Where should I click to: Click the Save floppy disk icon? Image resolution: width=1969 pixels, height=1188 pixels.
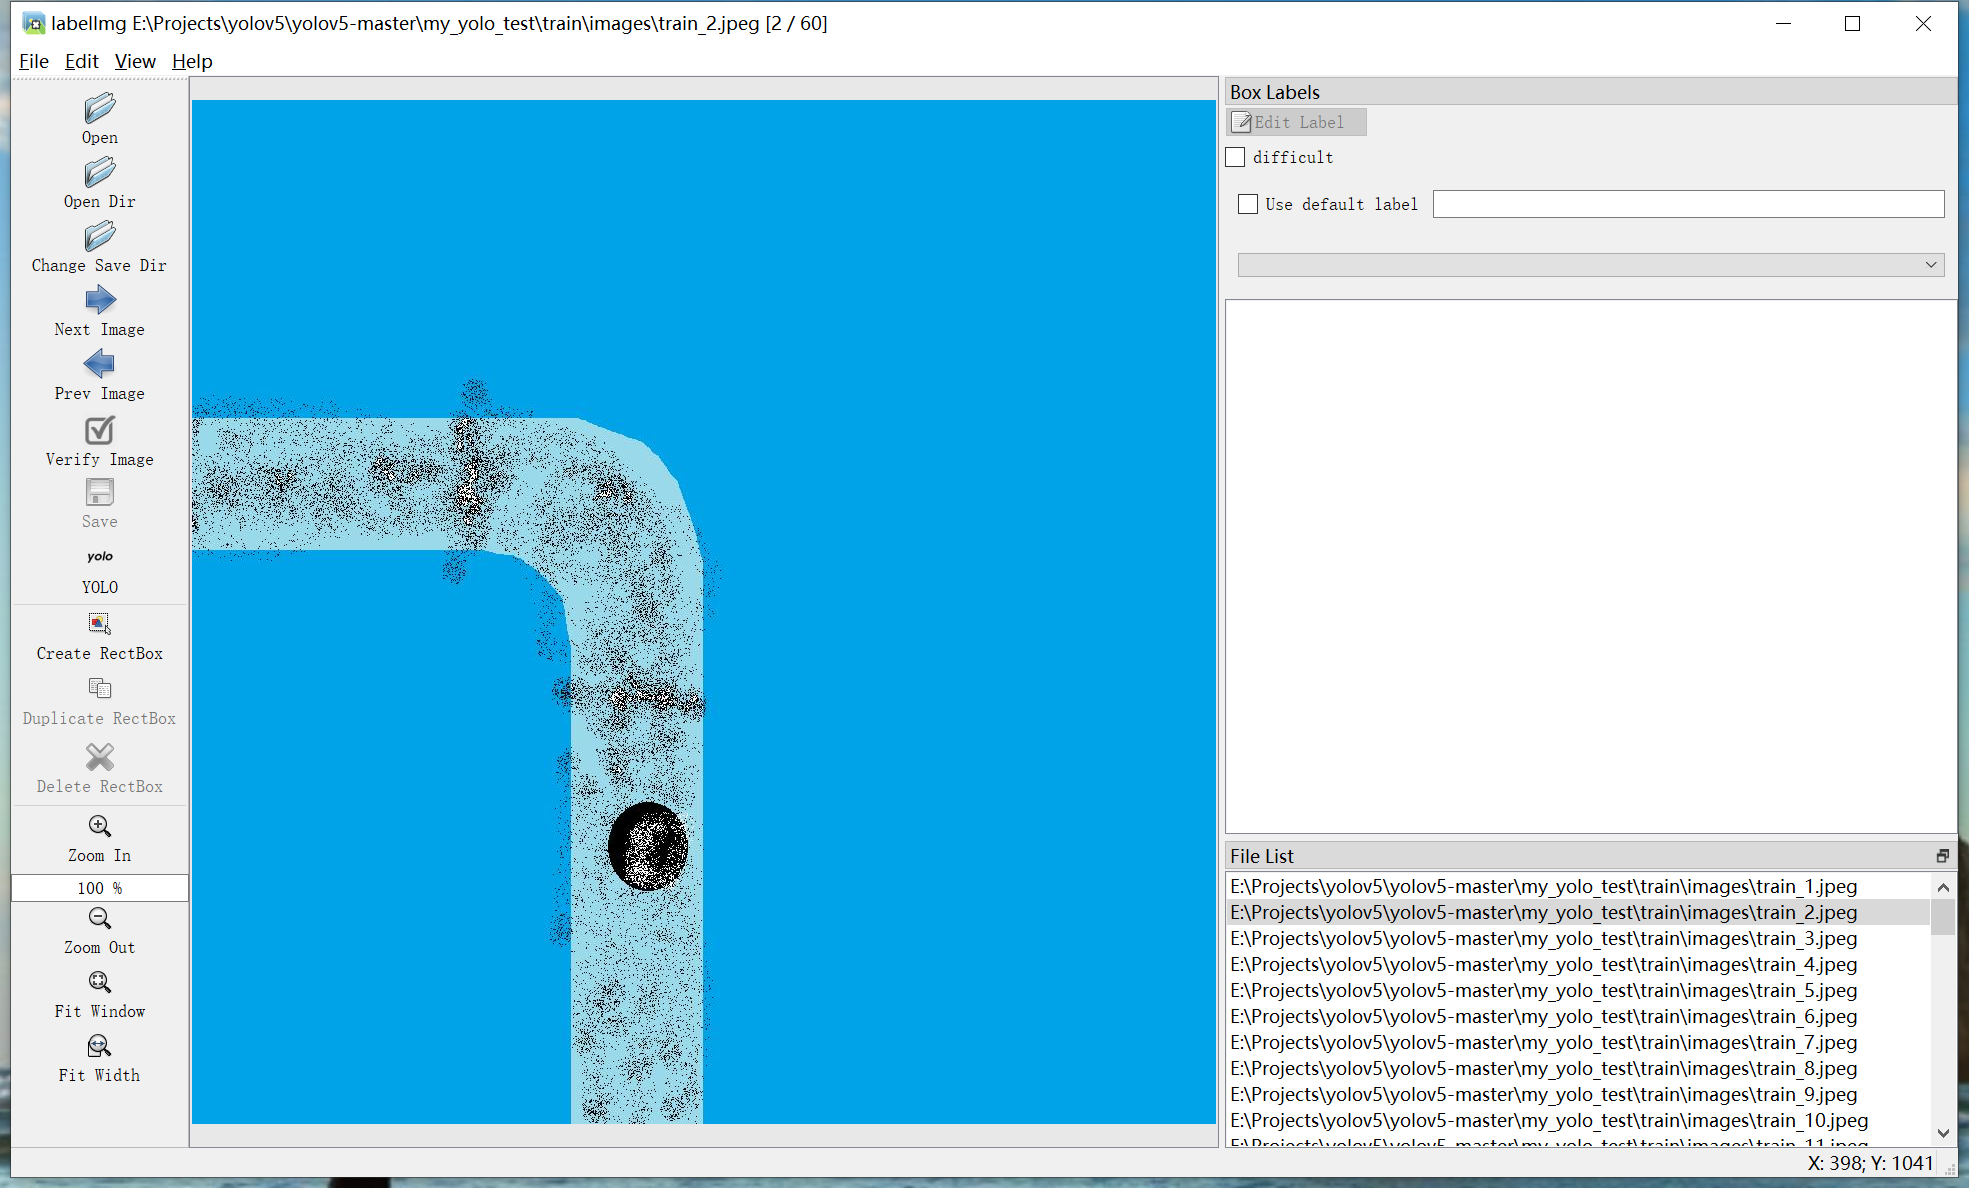coord(100,492)
